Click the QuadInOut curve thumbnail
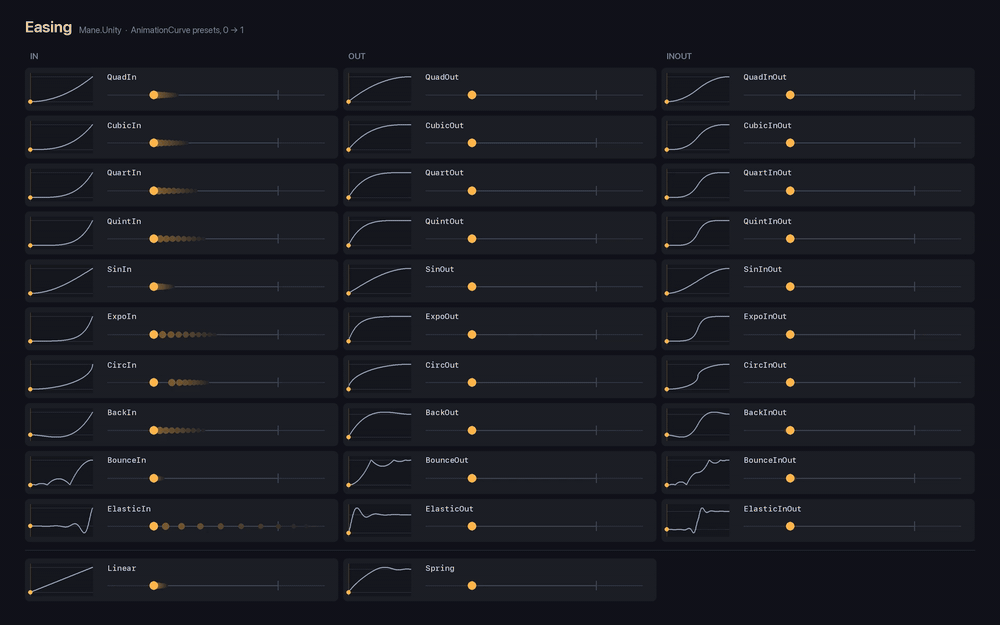The image size is (1000, 625). tap(698, 89)
